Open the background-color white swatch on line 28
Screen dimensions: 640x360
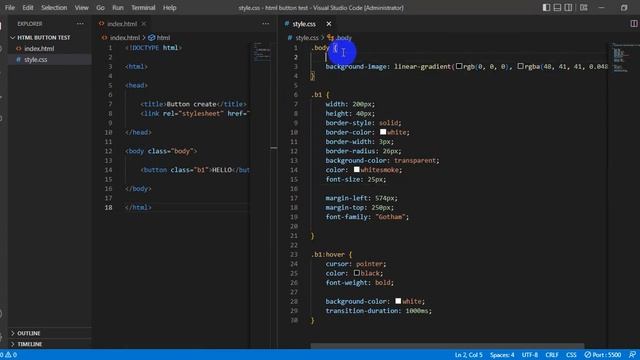pos(398,301)
